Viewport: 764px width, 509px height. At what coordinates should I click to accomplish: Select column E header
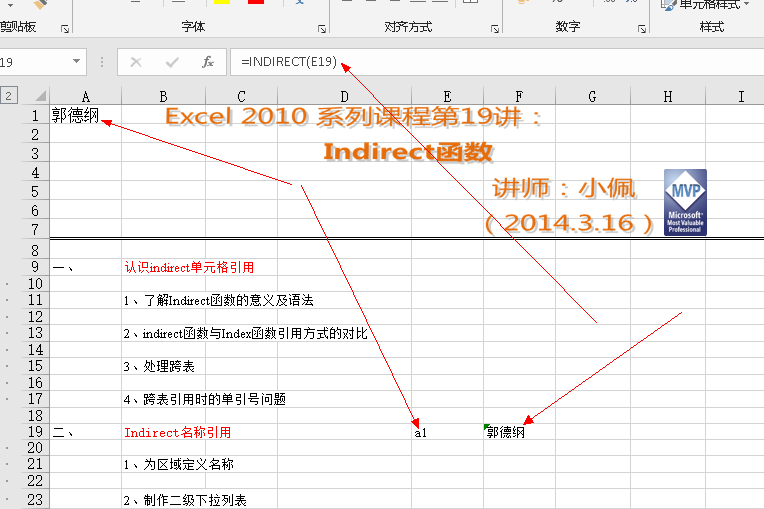pos(447,96)
